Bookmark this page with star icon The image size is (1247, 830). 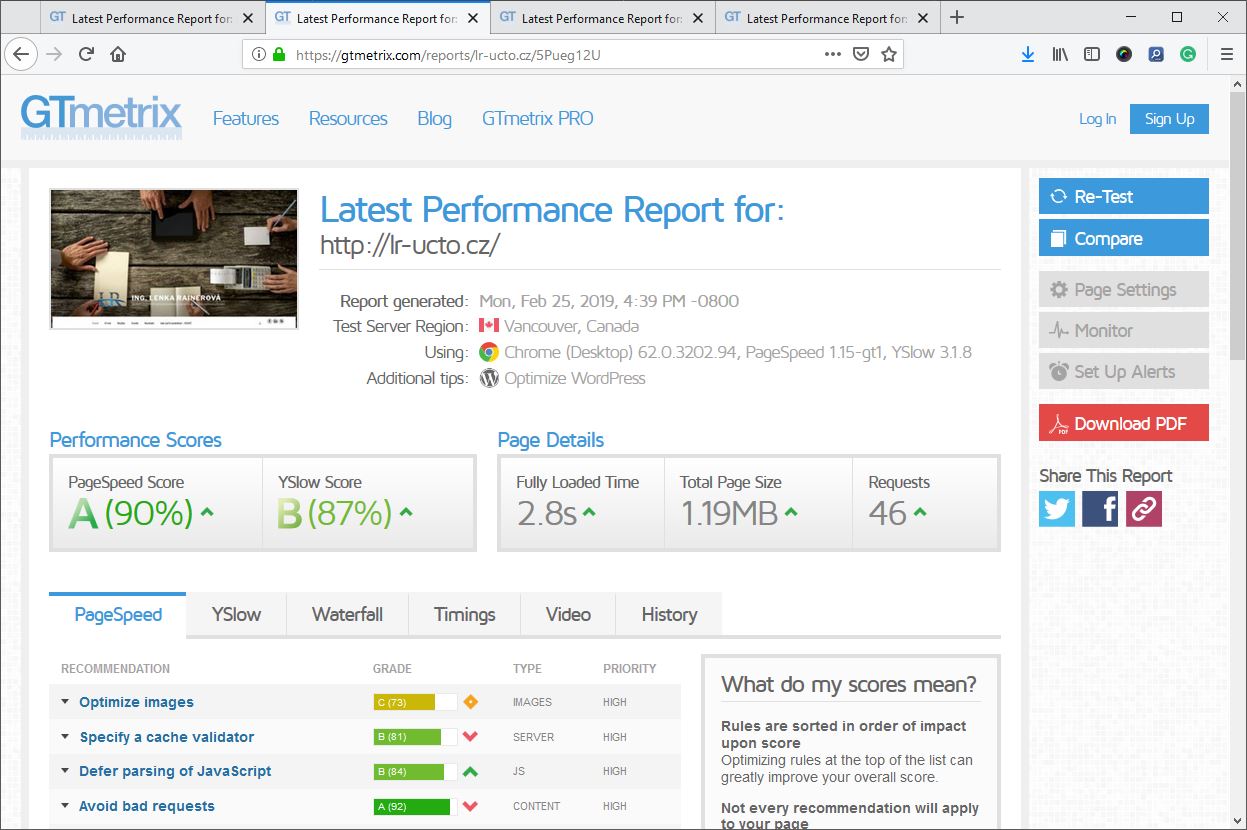point(888,54)
